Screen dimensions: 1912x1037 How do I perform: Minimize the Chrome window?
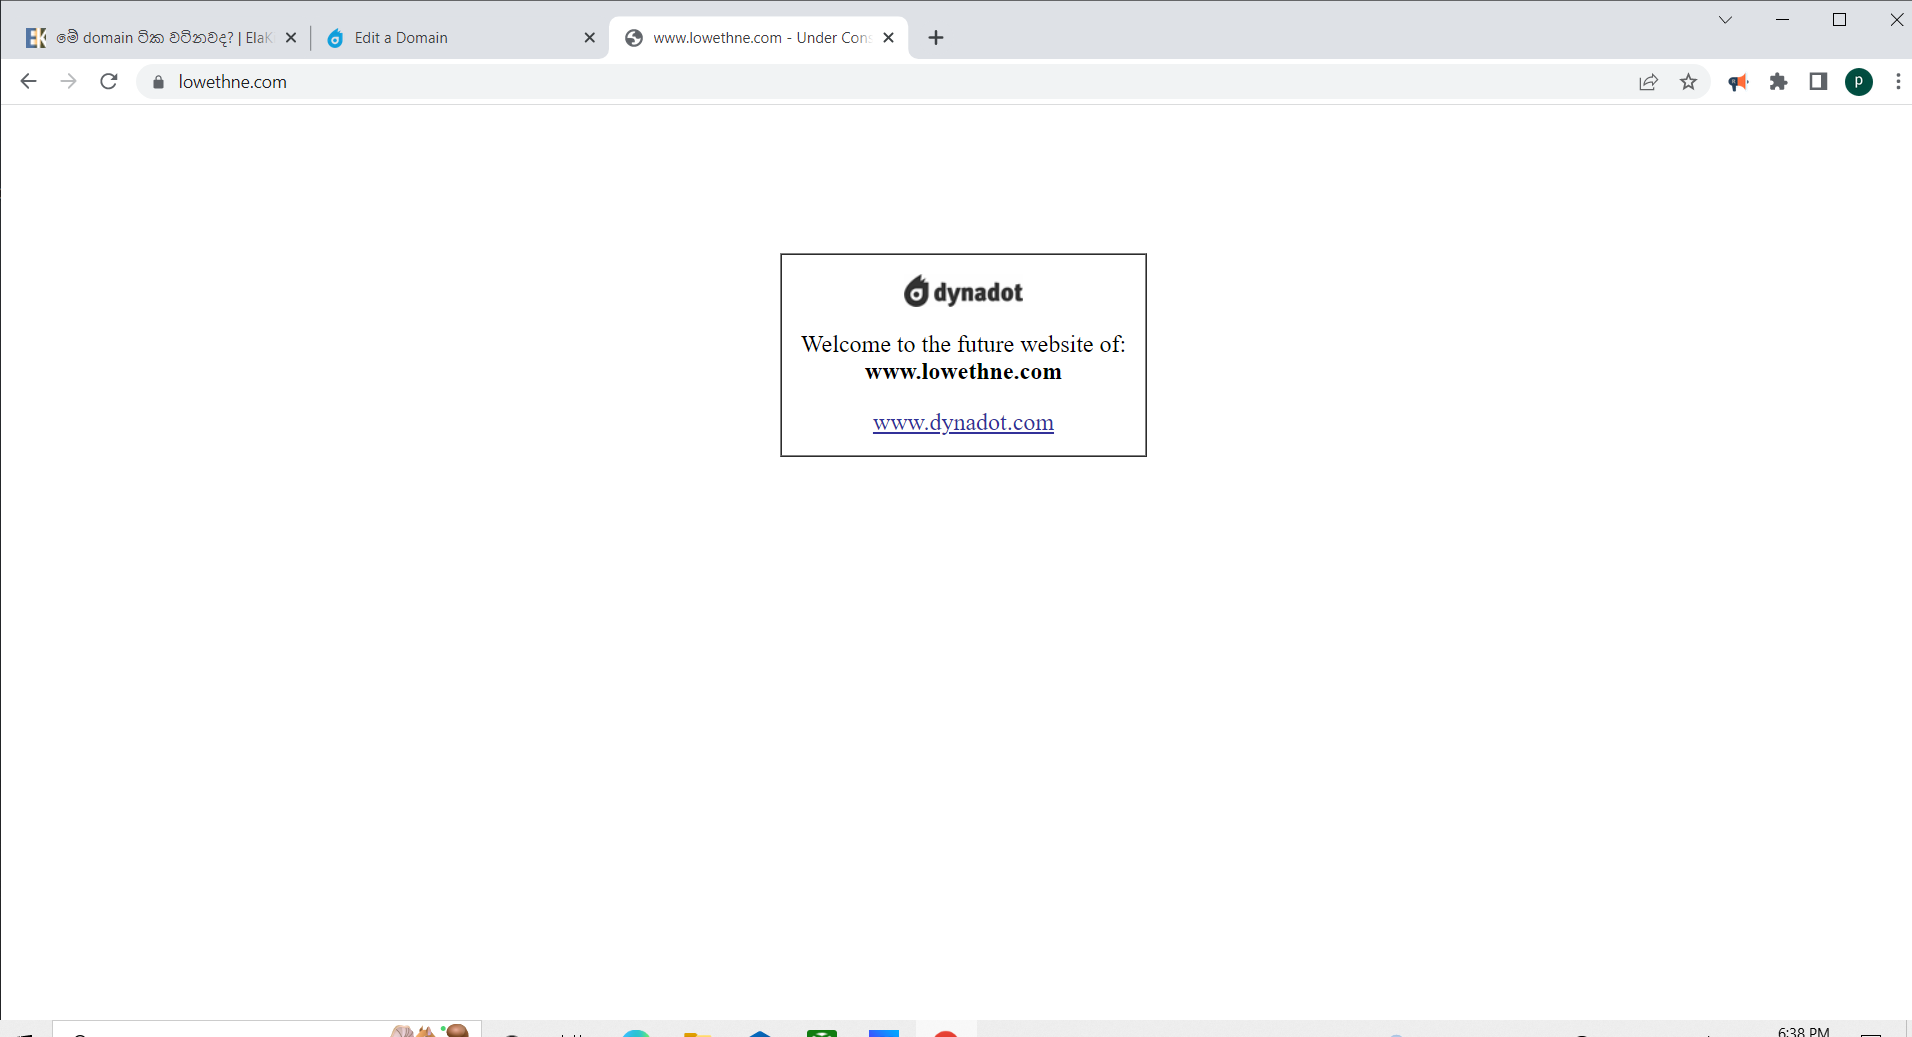pyautogui.click(x=1782, y=20)
